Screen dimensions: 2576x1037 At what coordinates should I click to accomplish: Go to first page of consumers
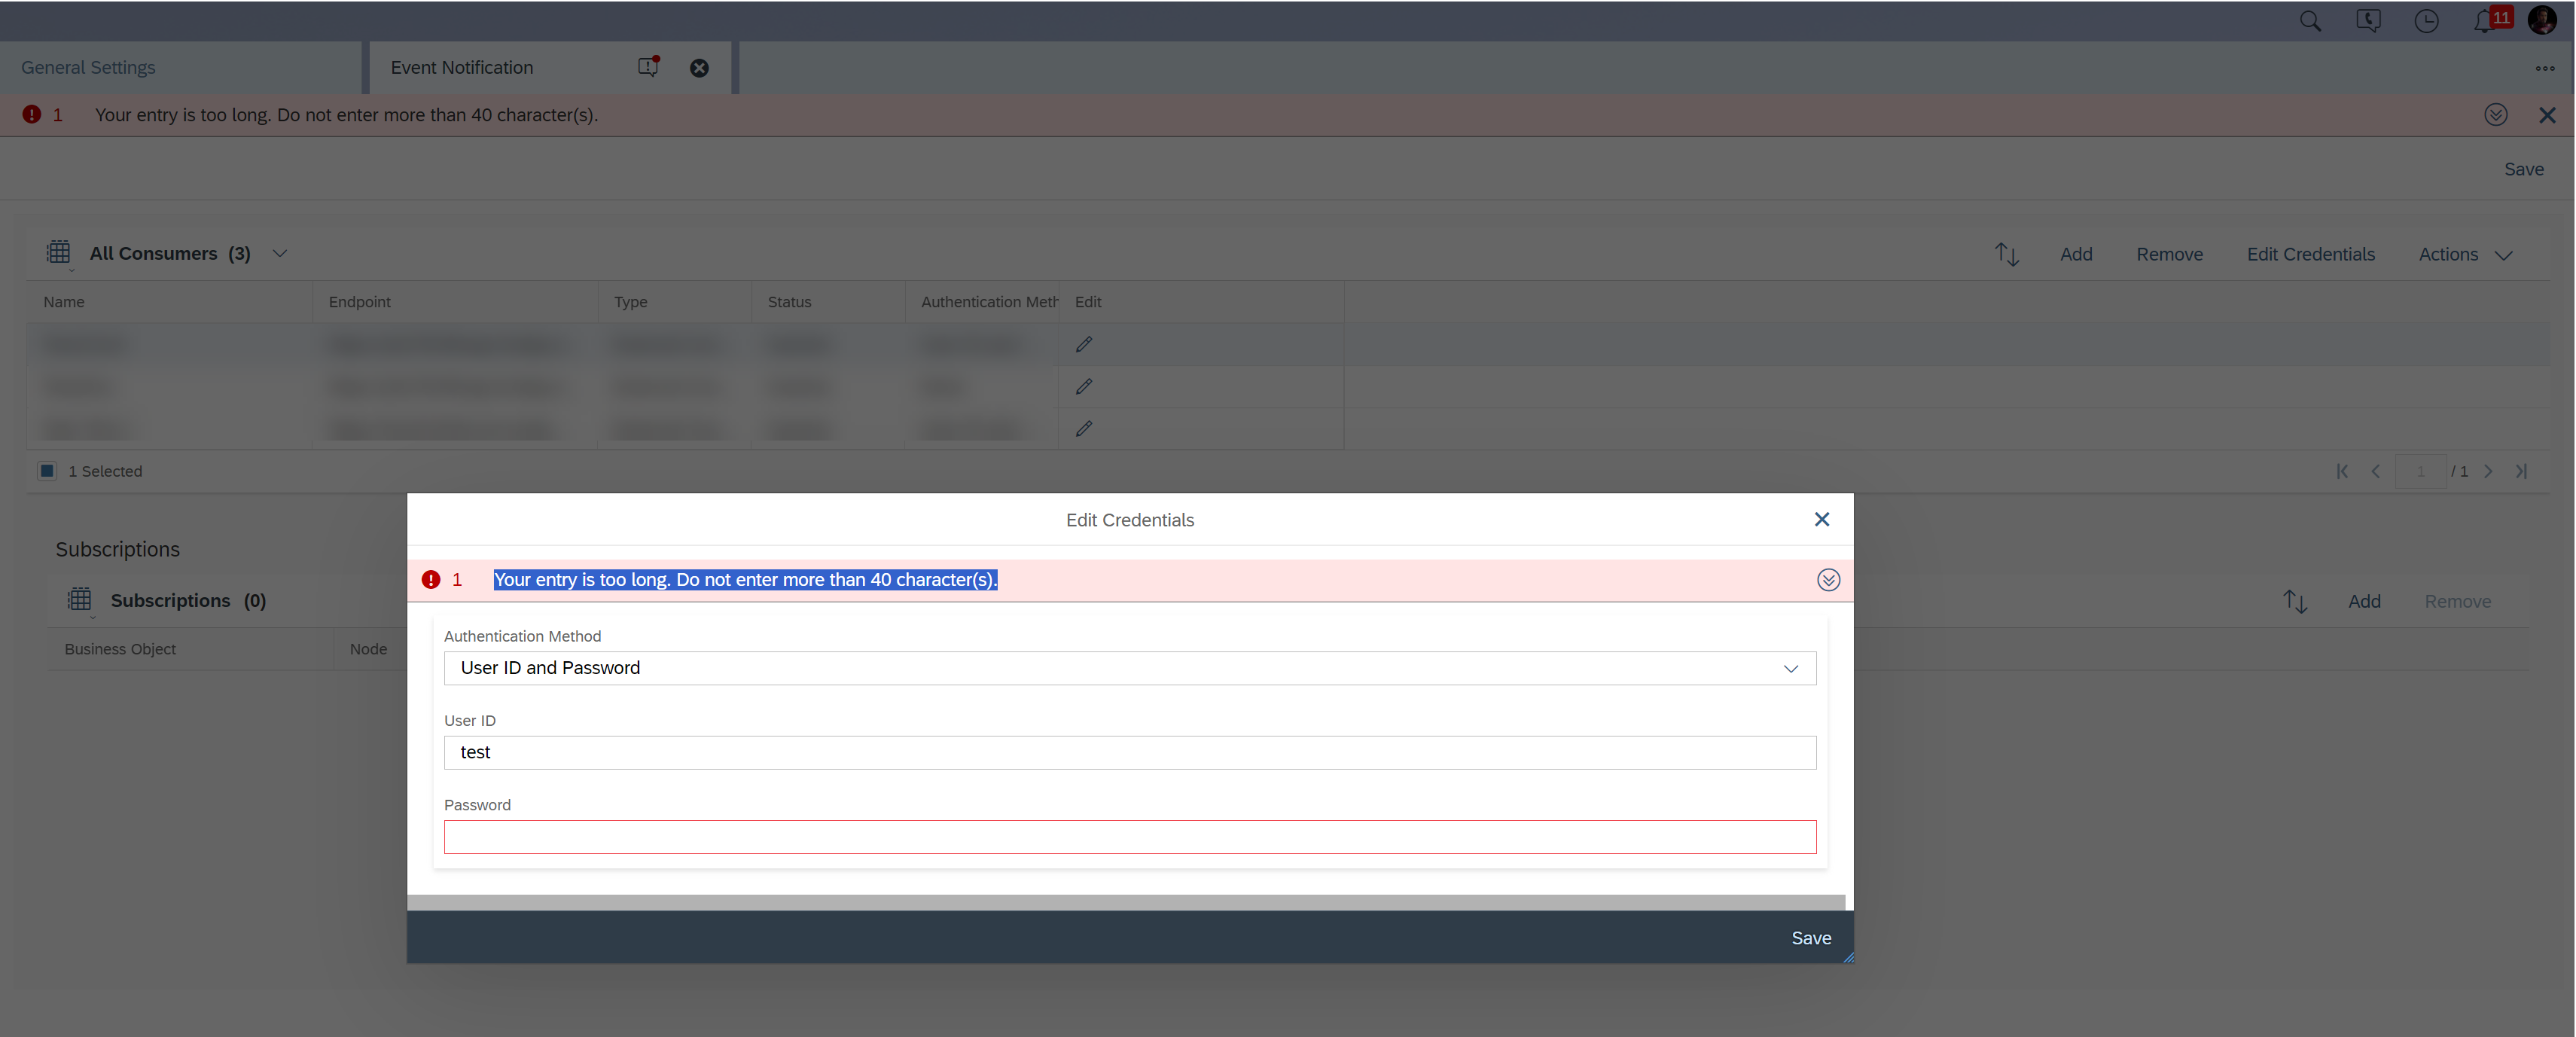pyautogui.click(x=2342, y=472)
